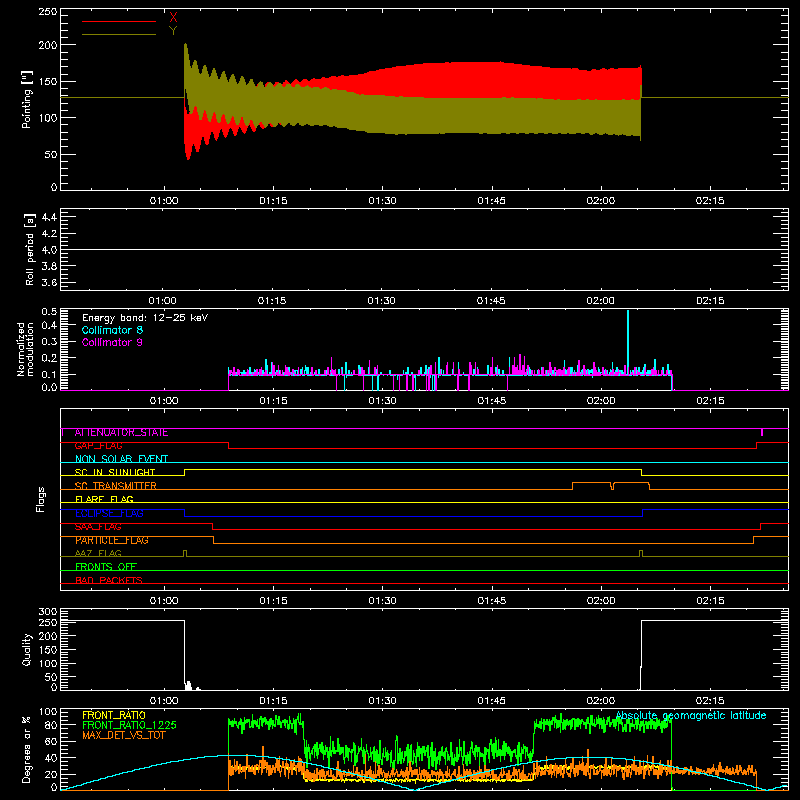Click the 0.5 tick on the modulation axis

(49, 311)
